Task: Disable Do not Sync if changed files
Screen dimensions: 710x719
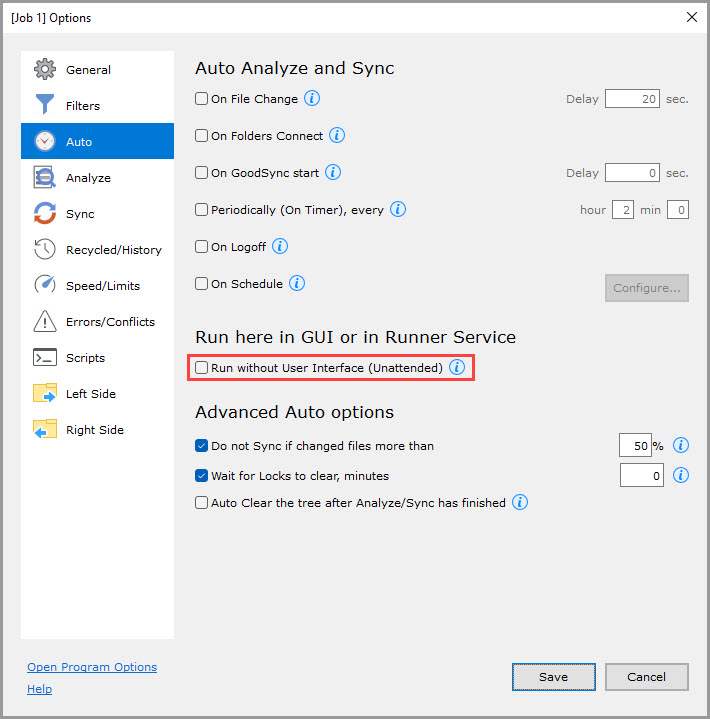Action: click(202, 446)
